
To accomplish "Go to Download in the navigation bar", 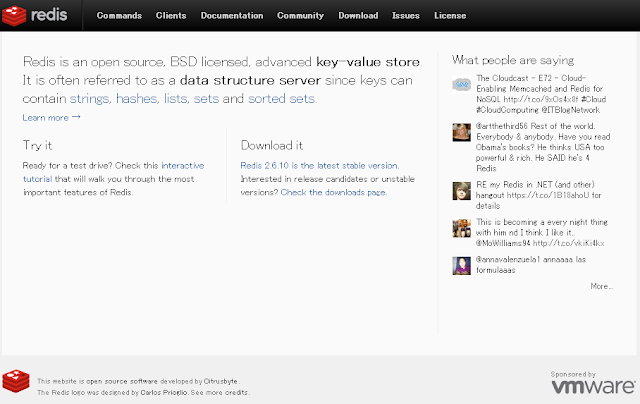I will [x=358, y=16].
